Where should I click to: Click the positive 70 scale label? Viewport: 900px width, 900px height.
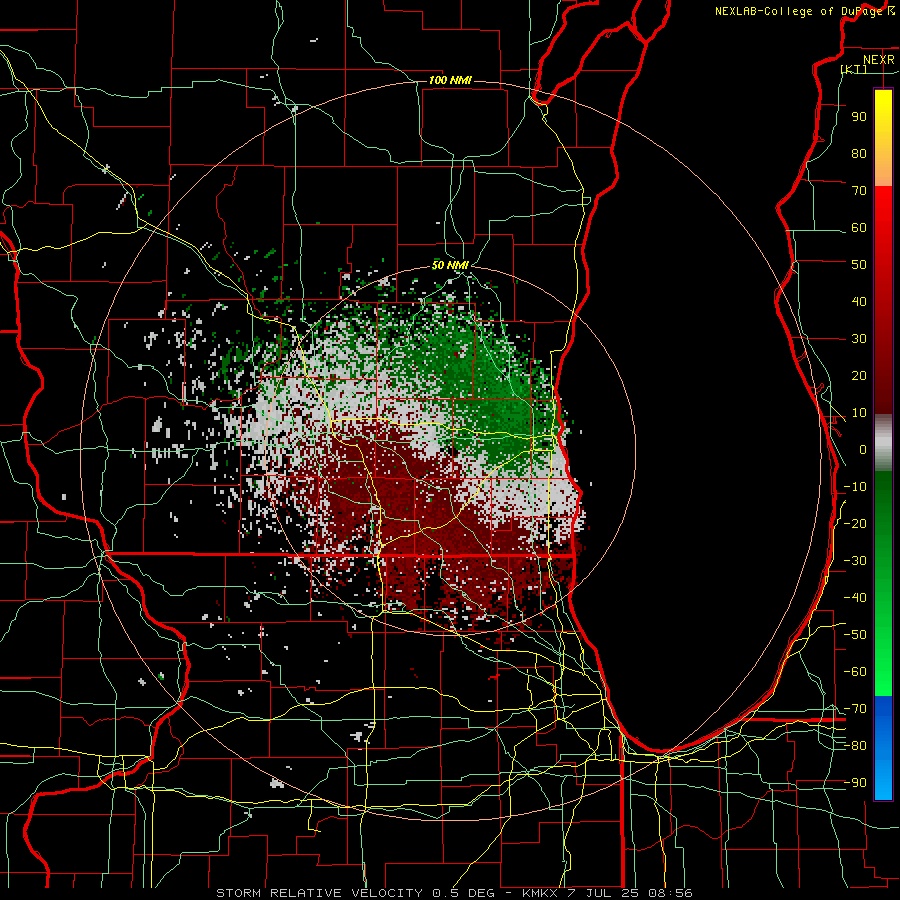coord(859,191)
